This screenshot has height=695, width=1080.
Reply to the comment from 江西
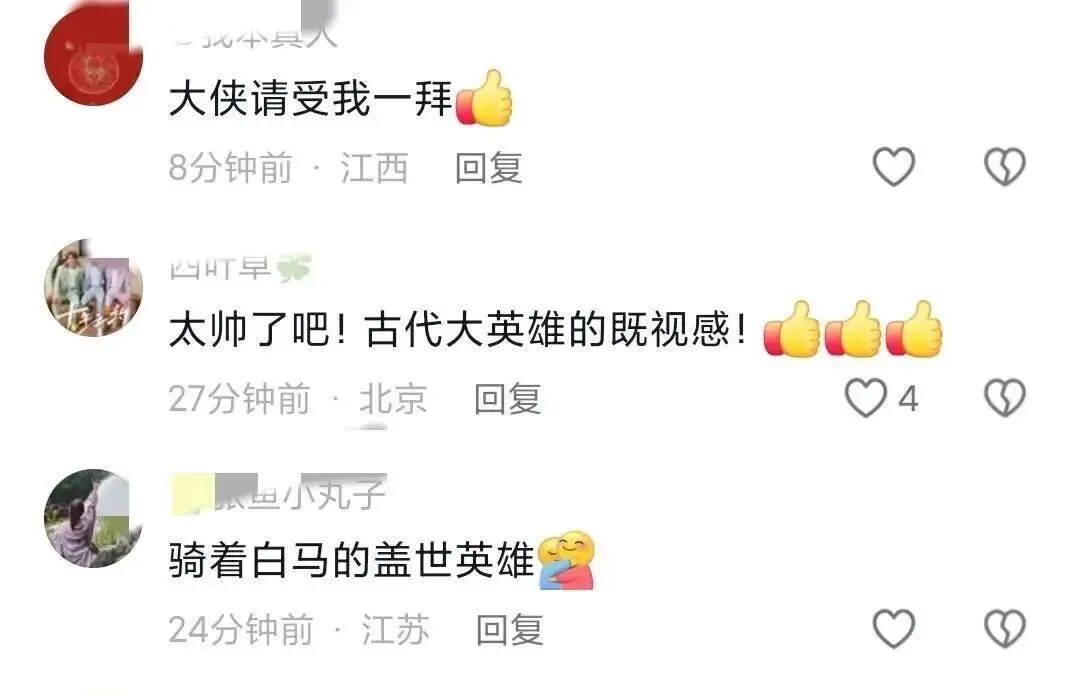click(488, 168)
